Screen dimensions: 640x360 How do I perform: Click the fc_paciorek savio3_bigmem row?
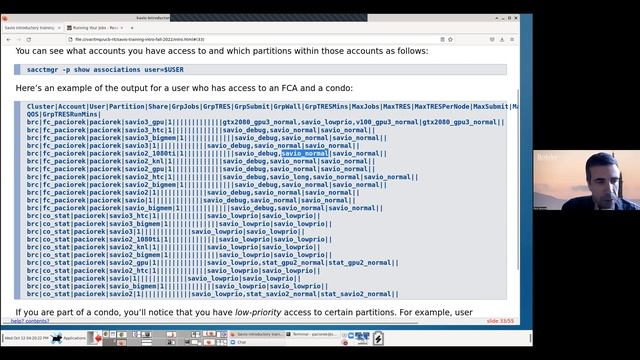tap(207, 138)
